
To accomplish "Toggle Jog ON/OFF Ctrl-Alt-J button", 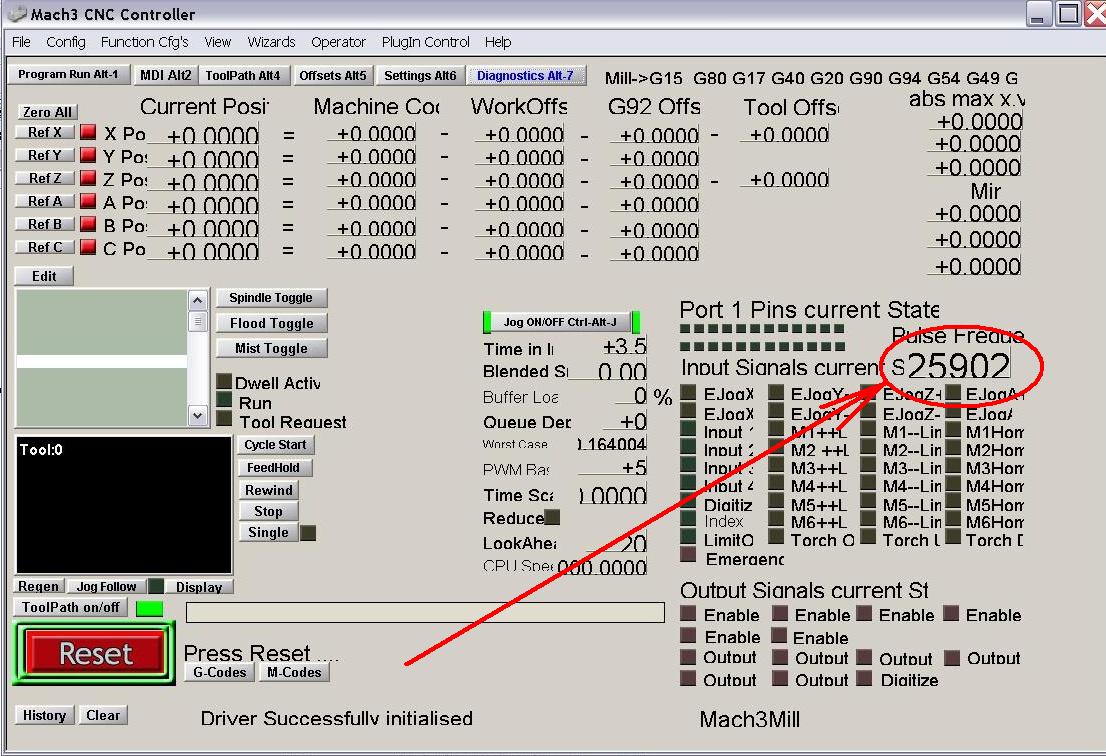I will 560,322.
